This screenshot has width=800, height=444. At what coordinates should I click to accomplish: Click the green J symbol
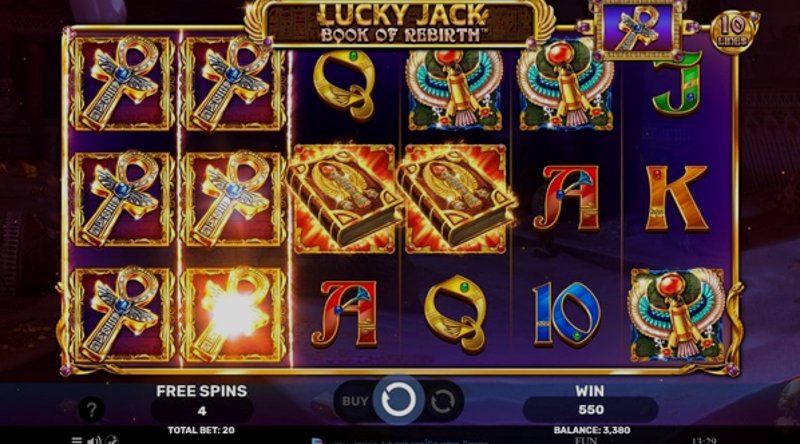pos(677,83)
